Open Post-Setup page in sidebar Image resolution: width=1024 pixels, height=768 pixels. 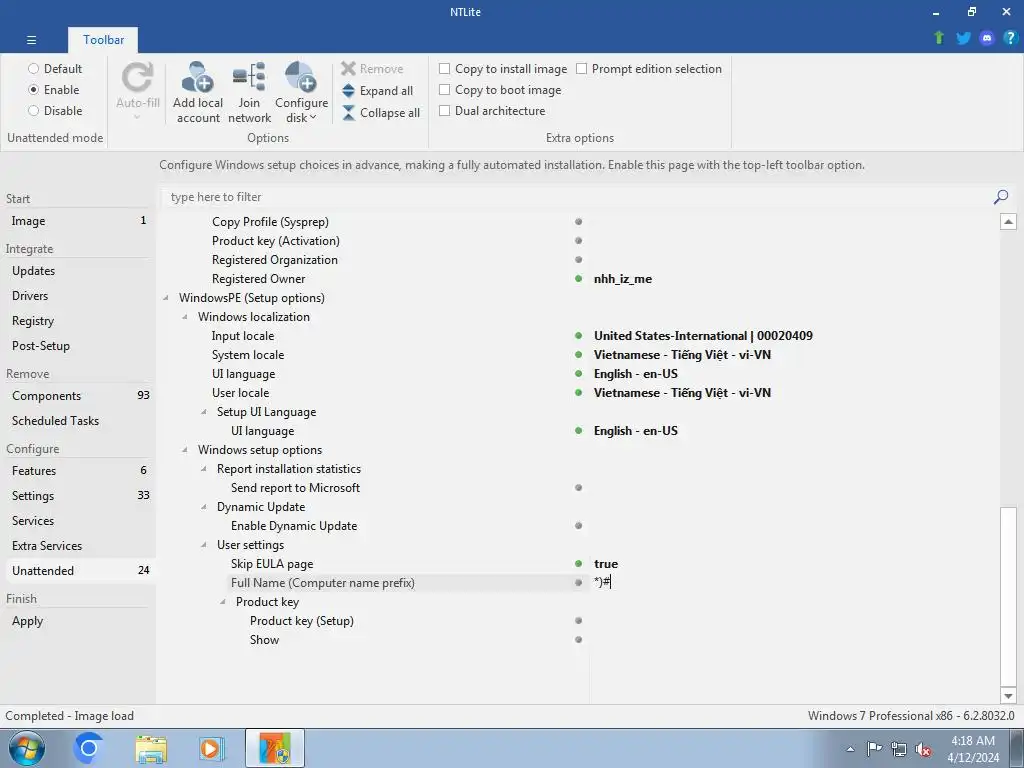coord(78,345)
